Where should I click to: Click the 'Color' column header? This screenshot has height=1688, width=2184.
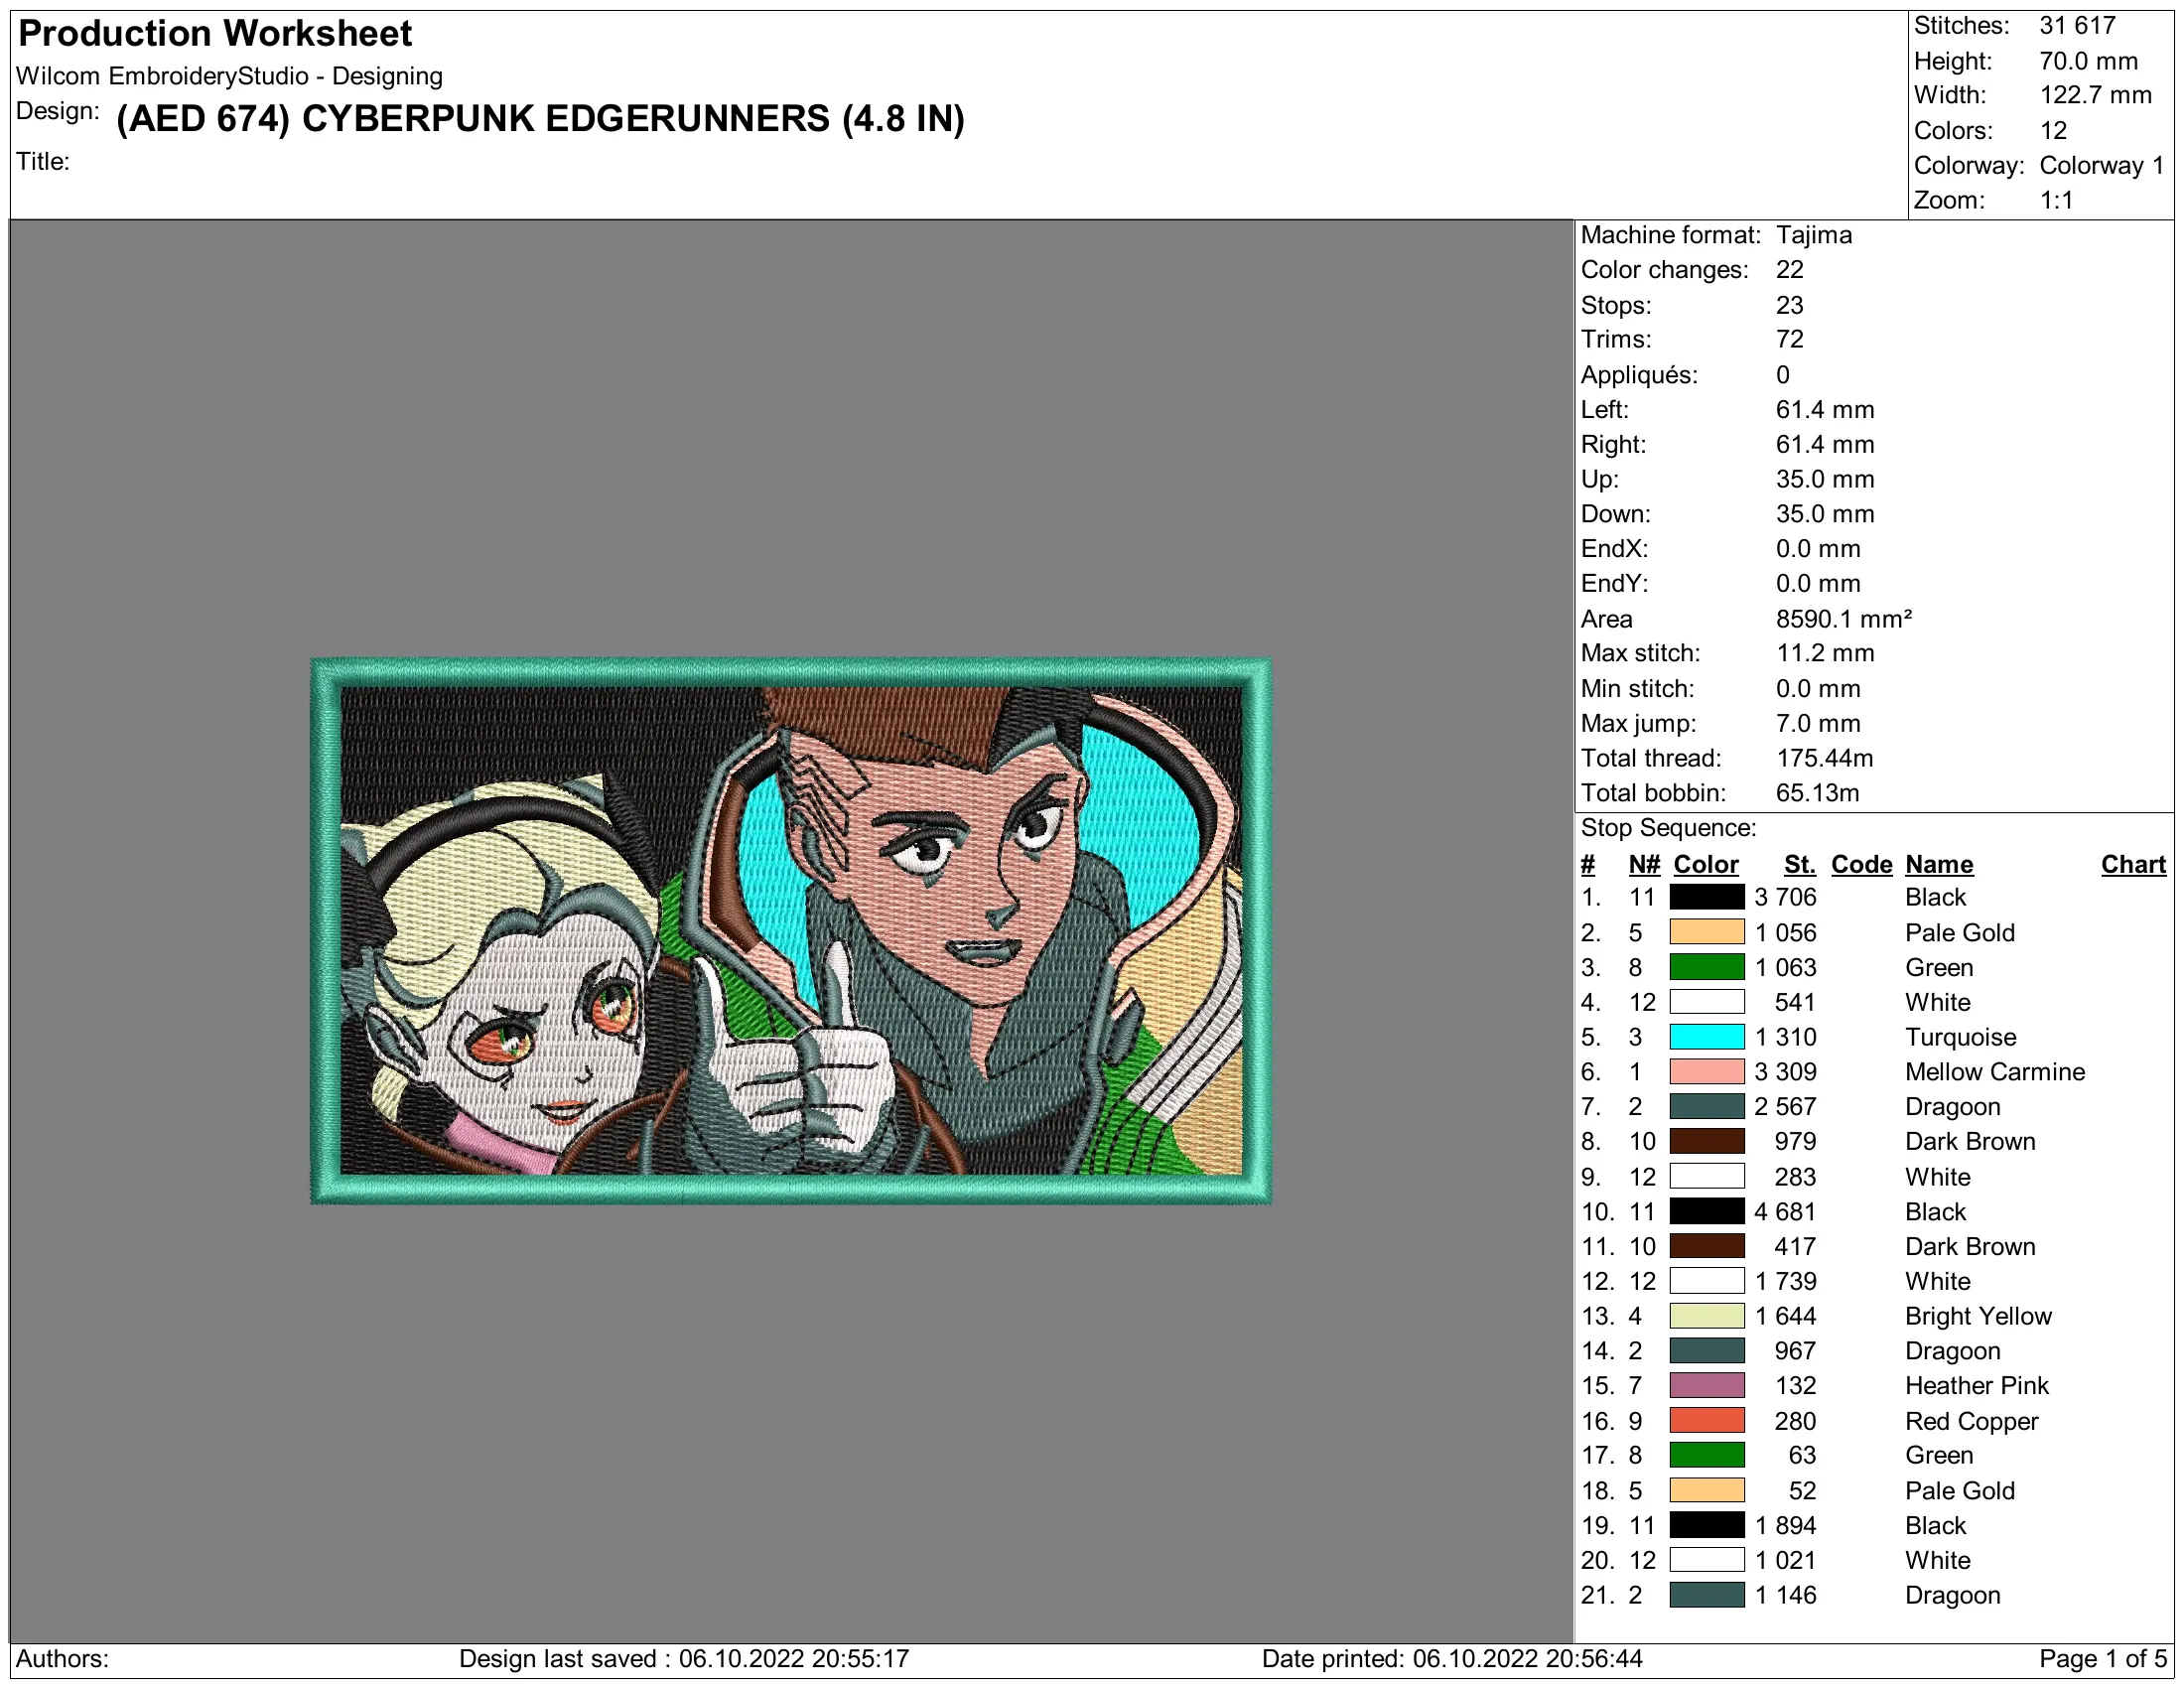coord(1706,865)
